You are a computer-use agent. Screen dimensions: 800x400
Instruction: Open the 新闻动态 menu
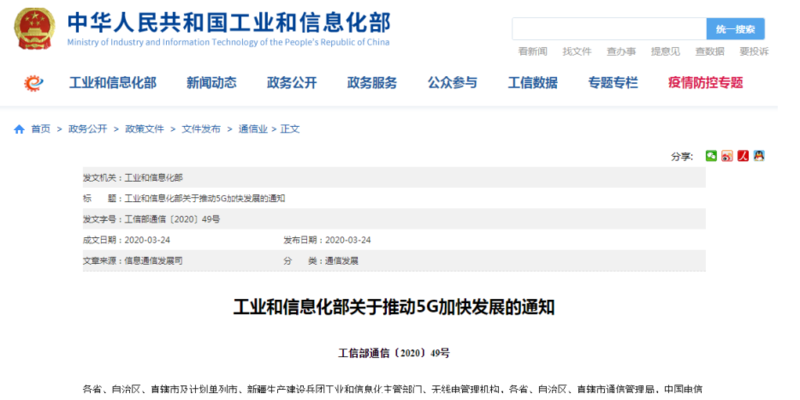point(211,83)
